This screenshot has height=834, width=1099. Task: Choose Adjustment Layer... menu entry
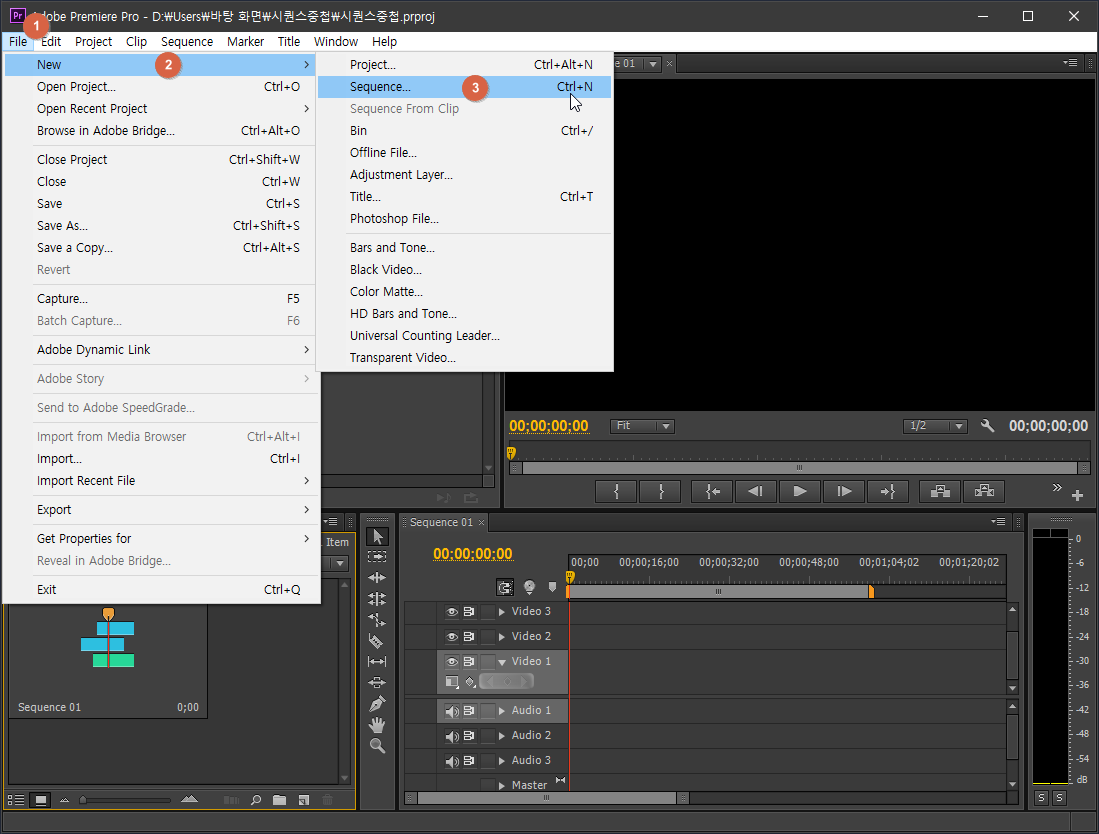point(465,175)
